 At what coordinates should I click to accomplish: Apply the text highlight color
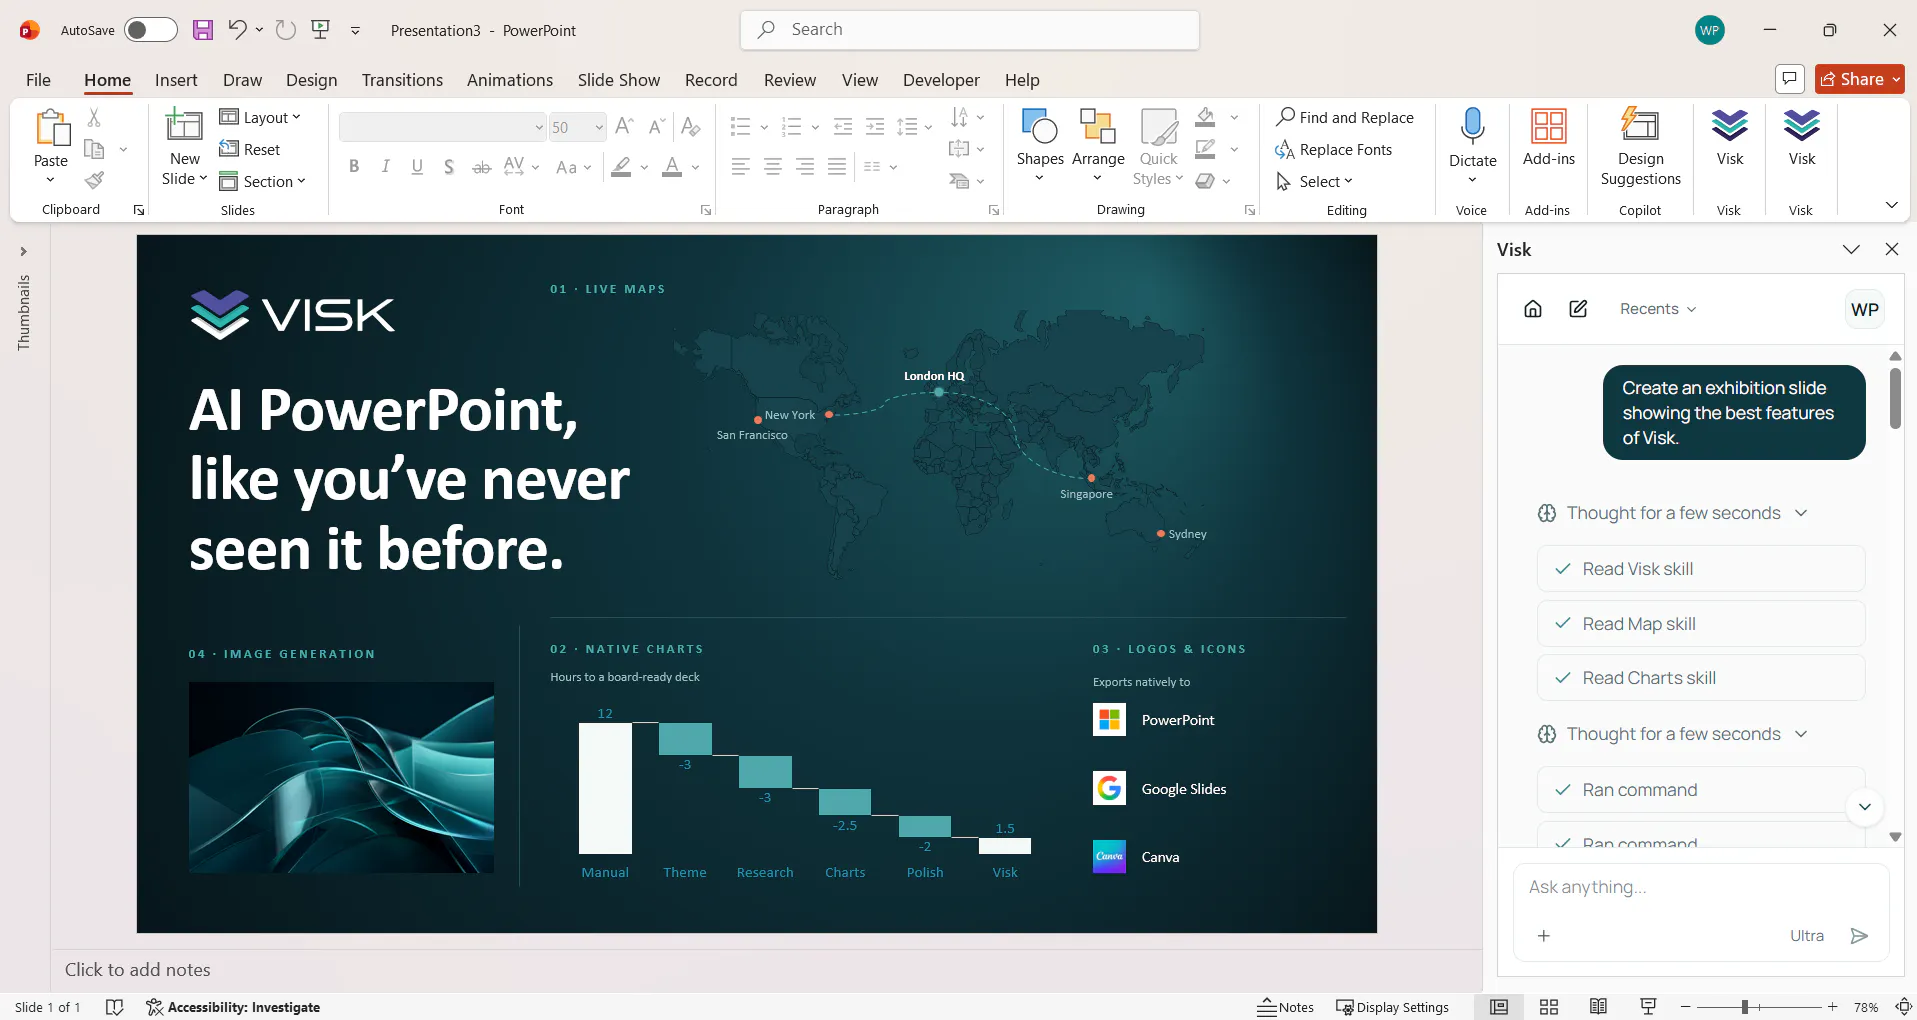(x=621, y=167)
